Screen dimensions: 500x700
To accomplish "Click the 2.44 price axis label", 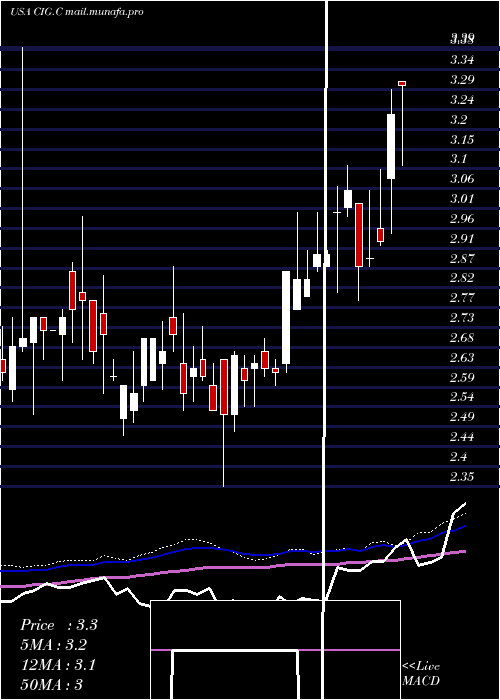I will point(462,437).
